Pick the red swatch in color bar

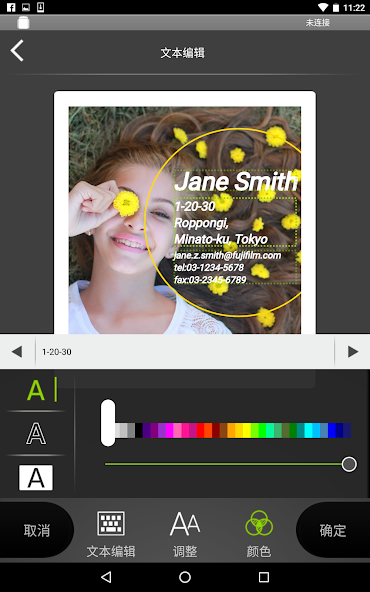(200, 430)
